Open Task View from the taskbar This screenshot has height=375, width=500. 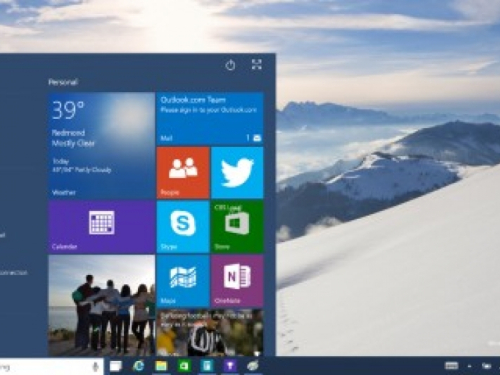pos(116,366)
